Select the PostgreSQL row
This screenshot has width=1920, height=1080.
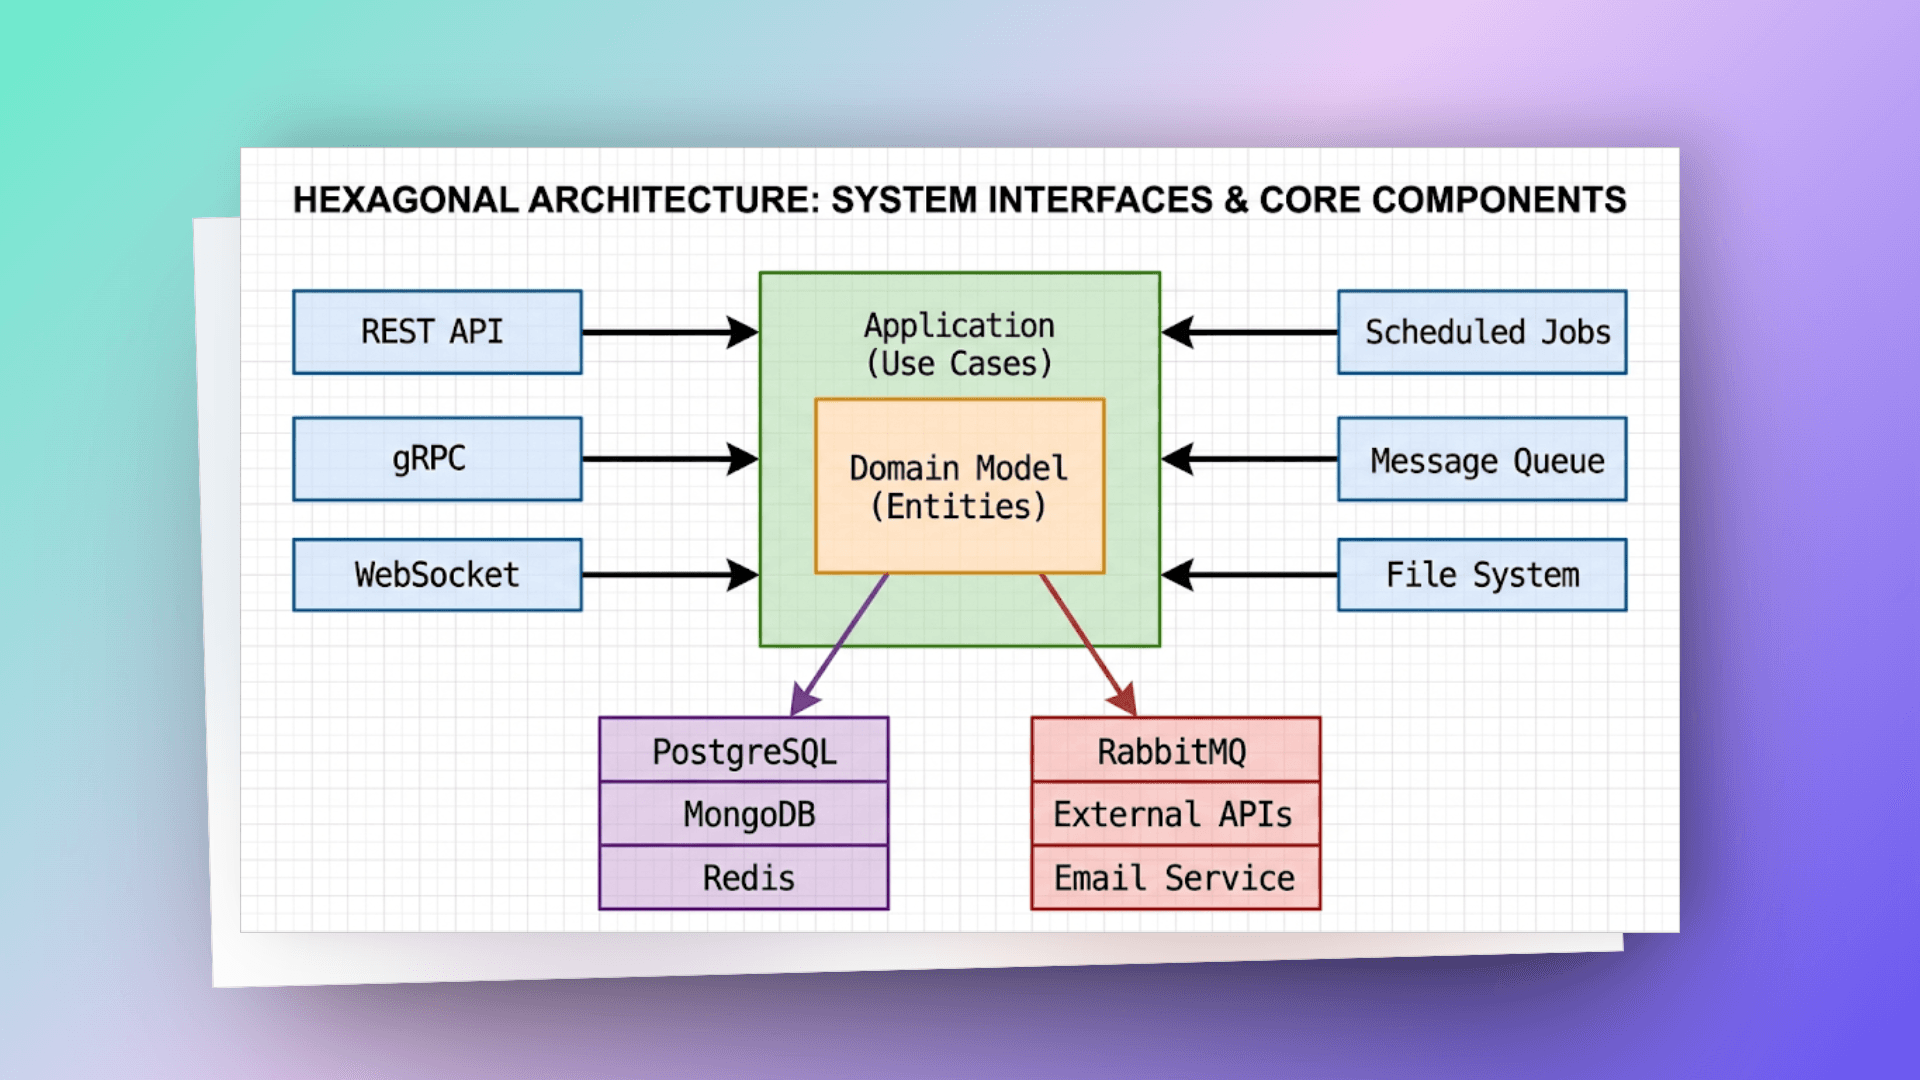(744, 750)
